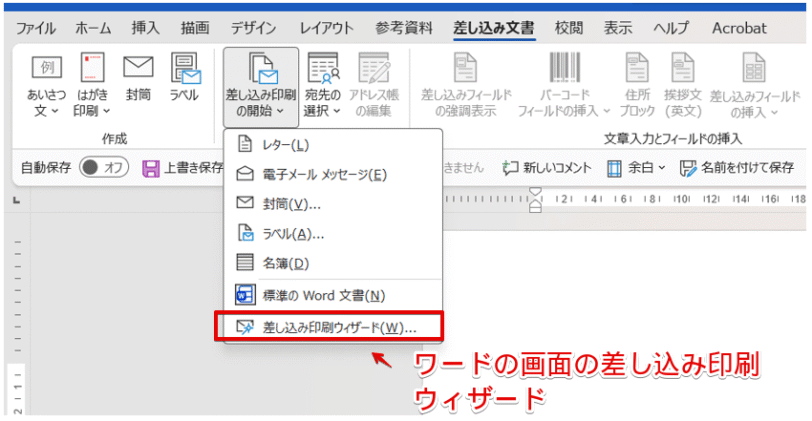The width and height of the screenshot is (812, 421).
Task: Choose レター(L) from the menu
Action: [333, 144]
